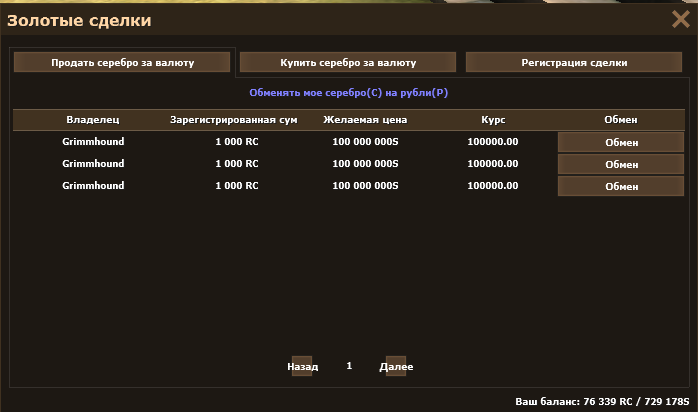Click the Обменять мое серебро на рубли label
Viewport: 698px width, 412px height.
(348, 92)
